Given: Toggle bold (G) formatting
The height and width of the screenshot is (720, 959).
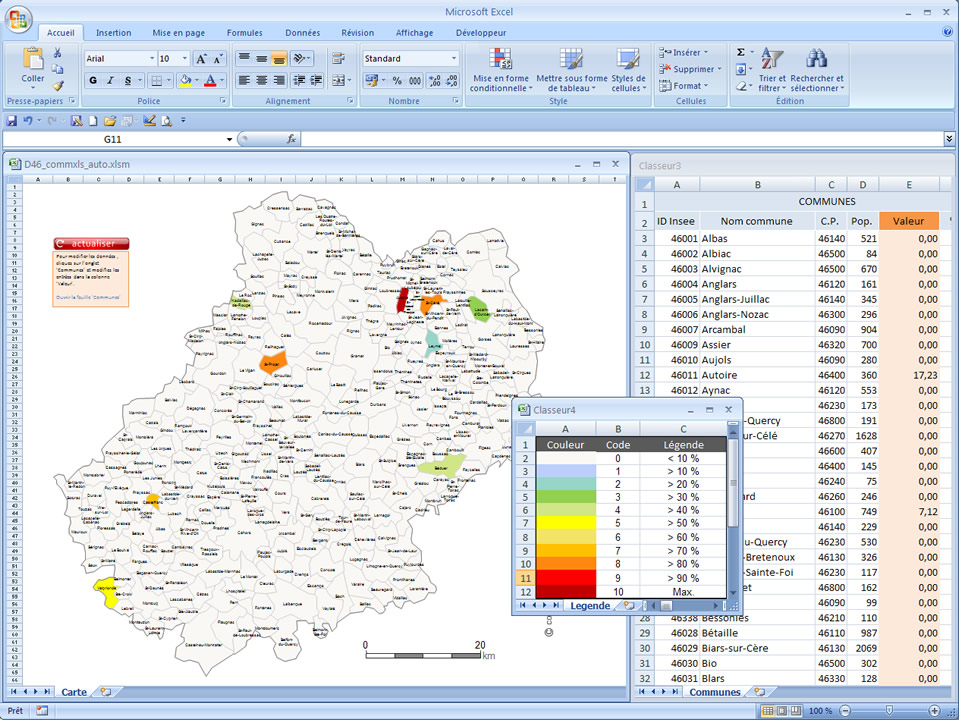Looking at the screenshot, I should pos(93,80).
